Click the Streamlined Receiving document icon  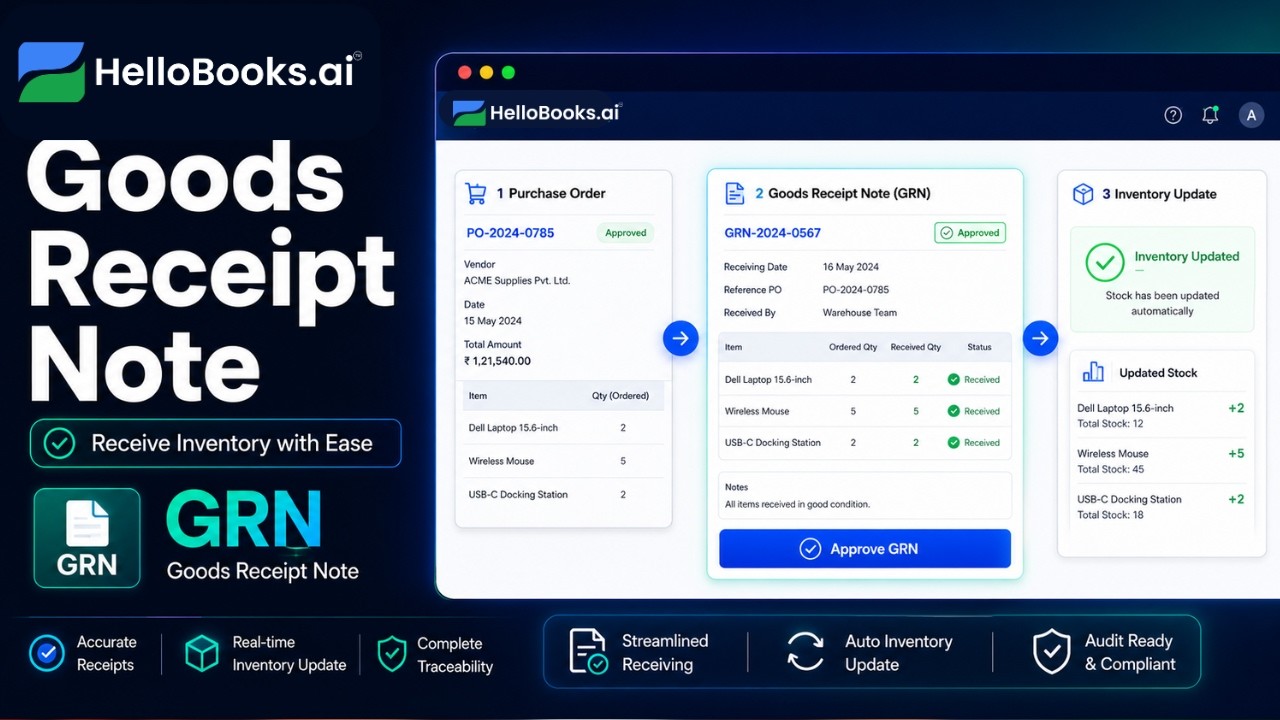587,651
